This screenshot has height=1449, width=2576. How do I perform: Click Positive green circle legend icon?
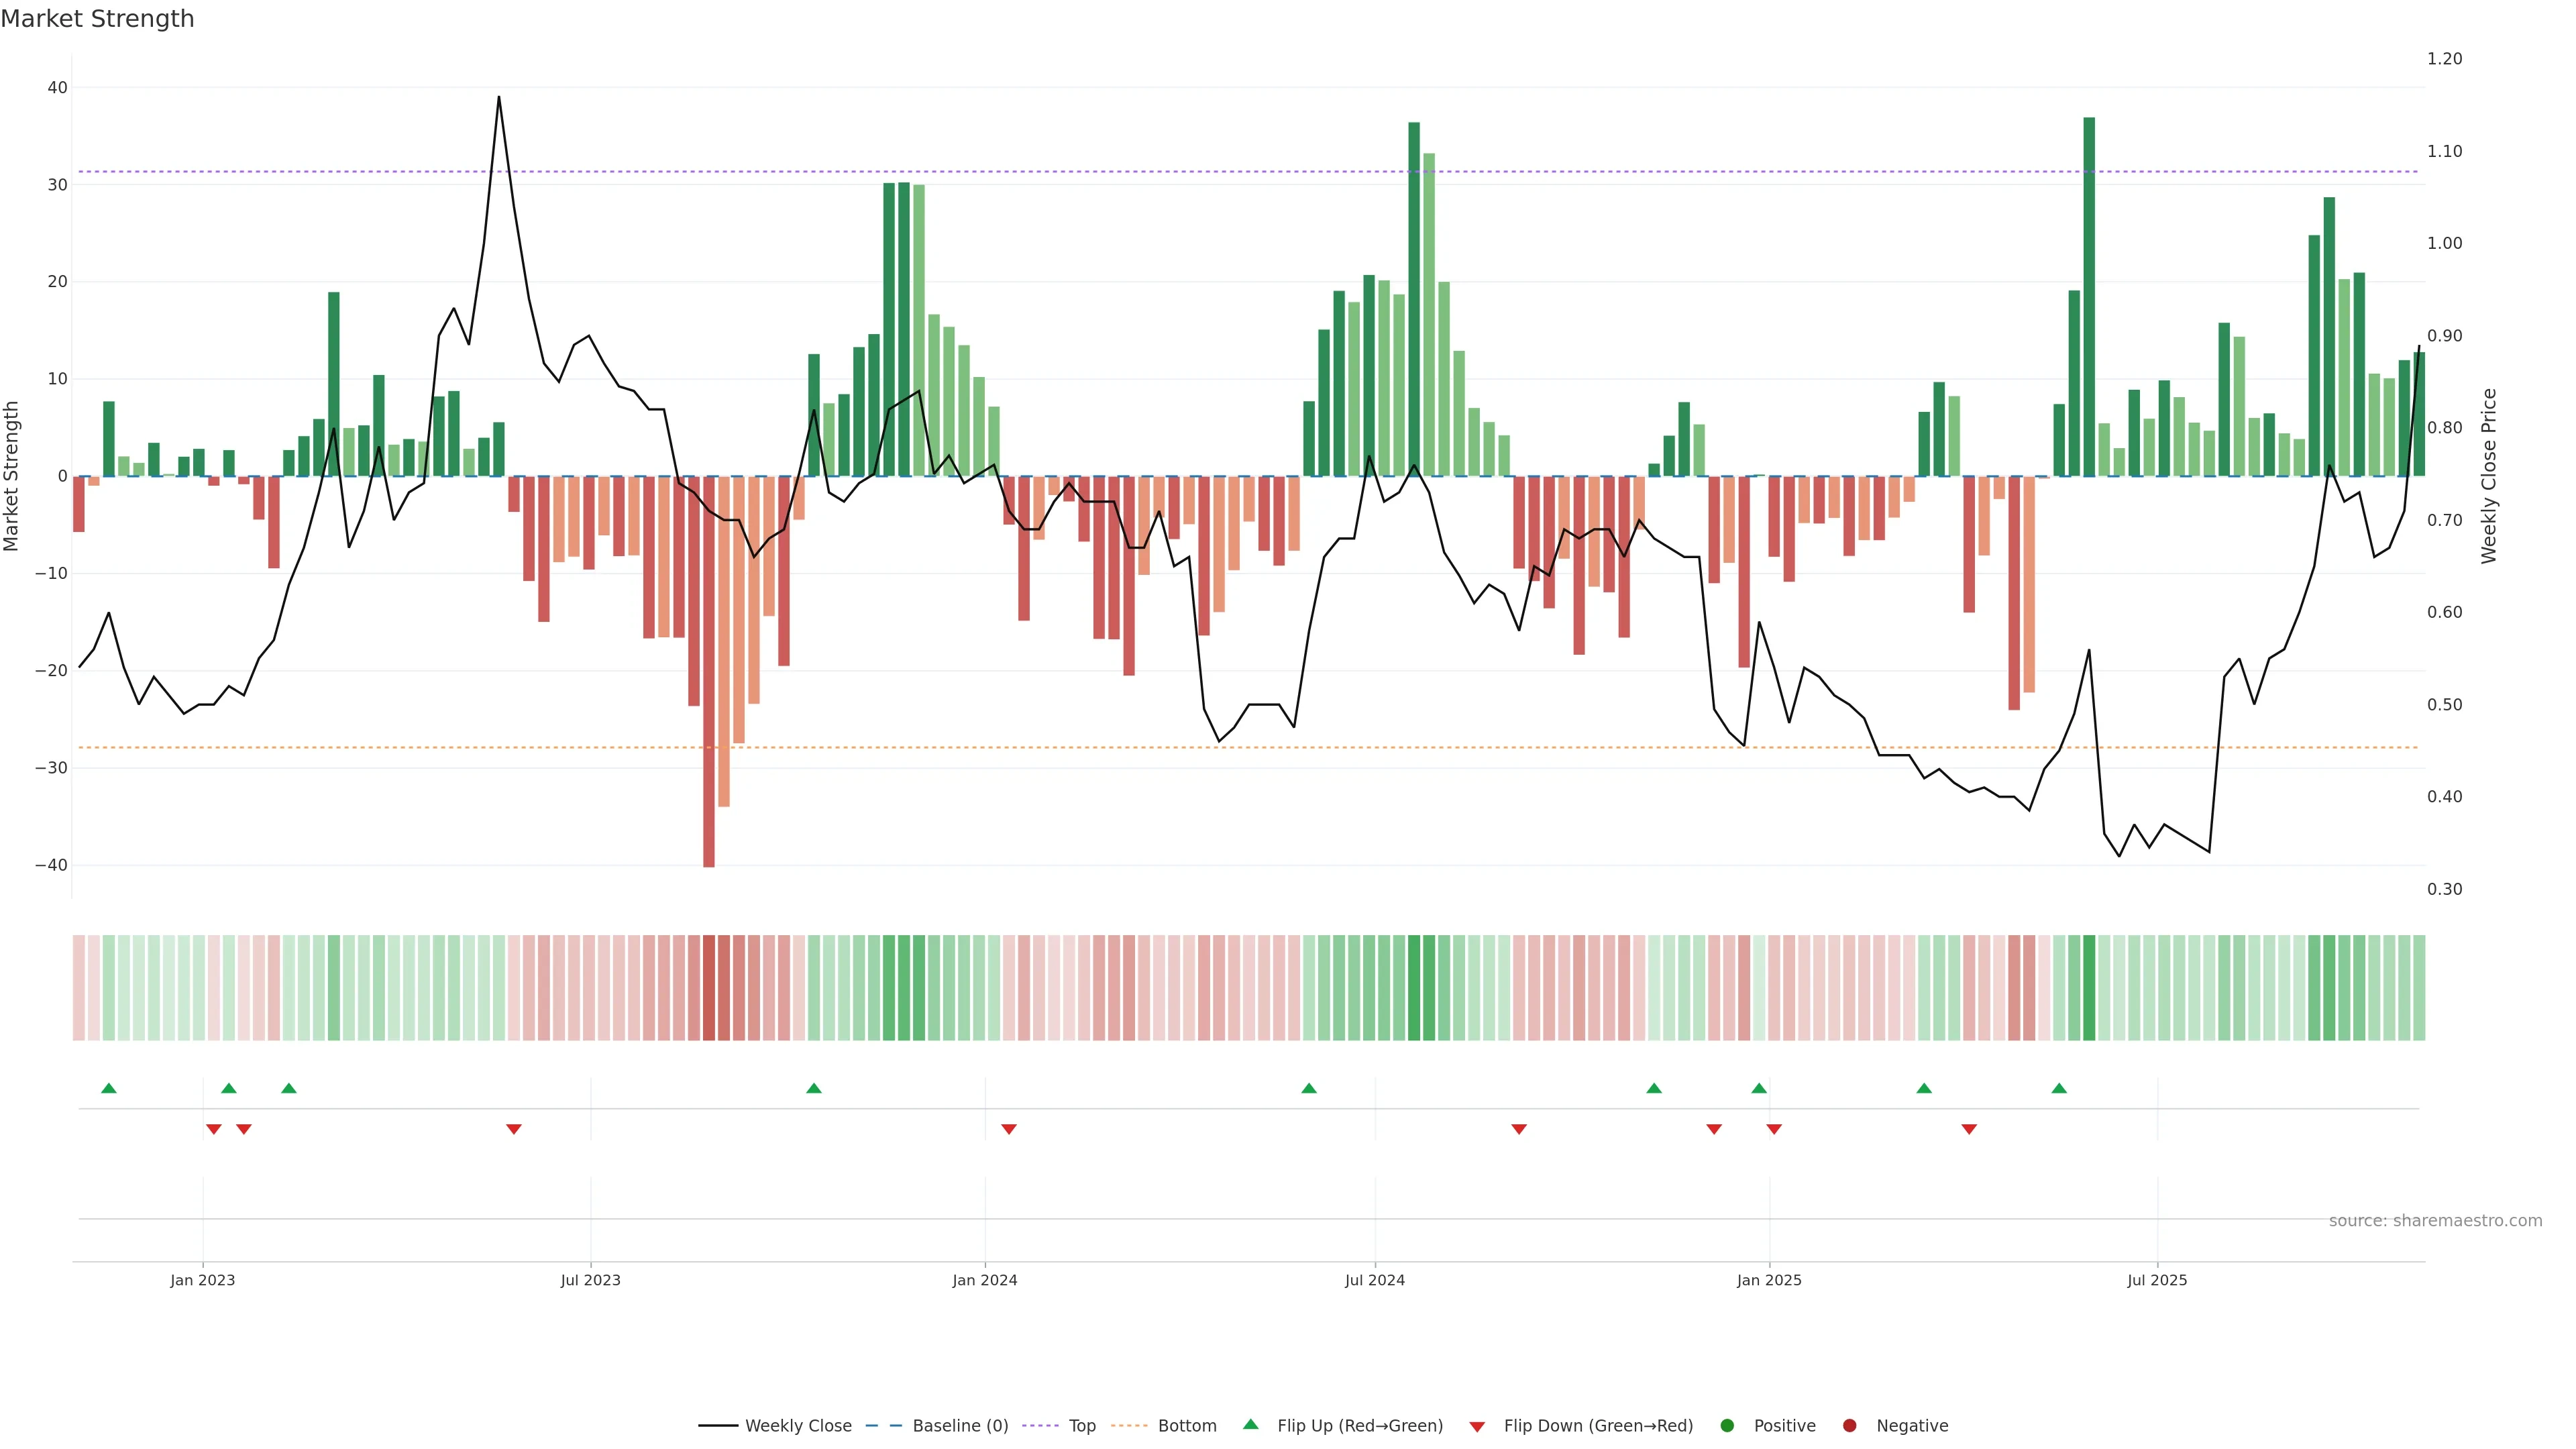click(x=1727, y=1426)
